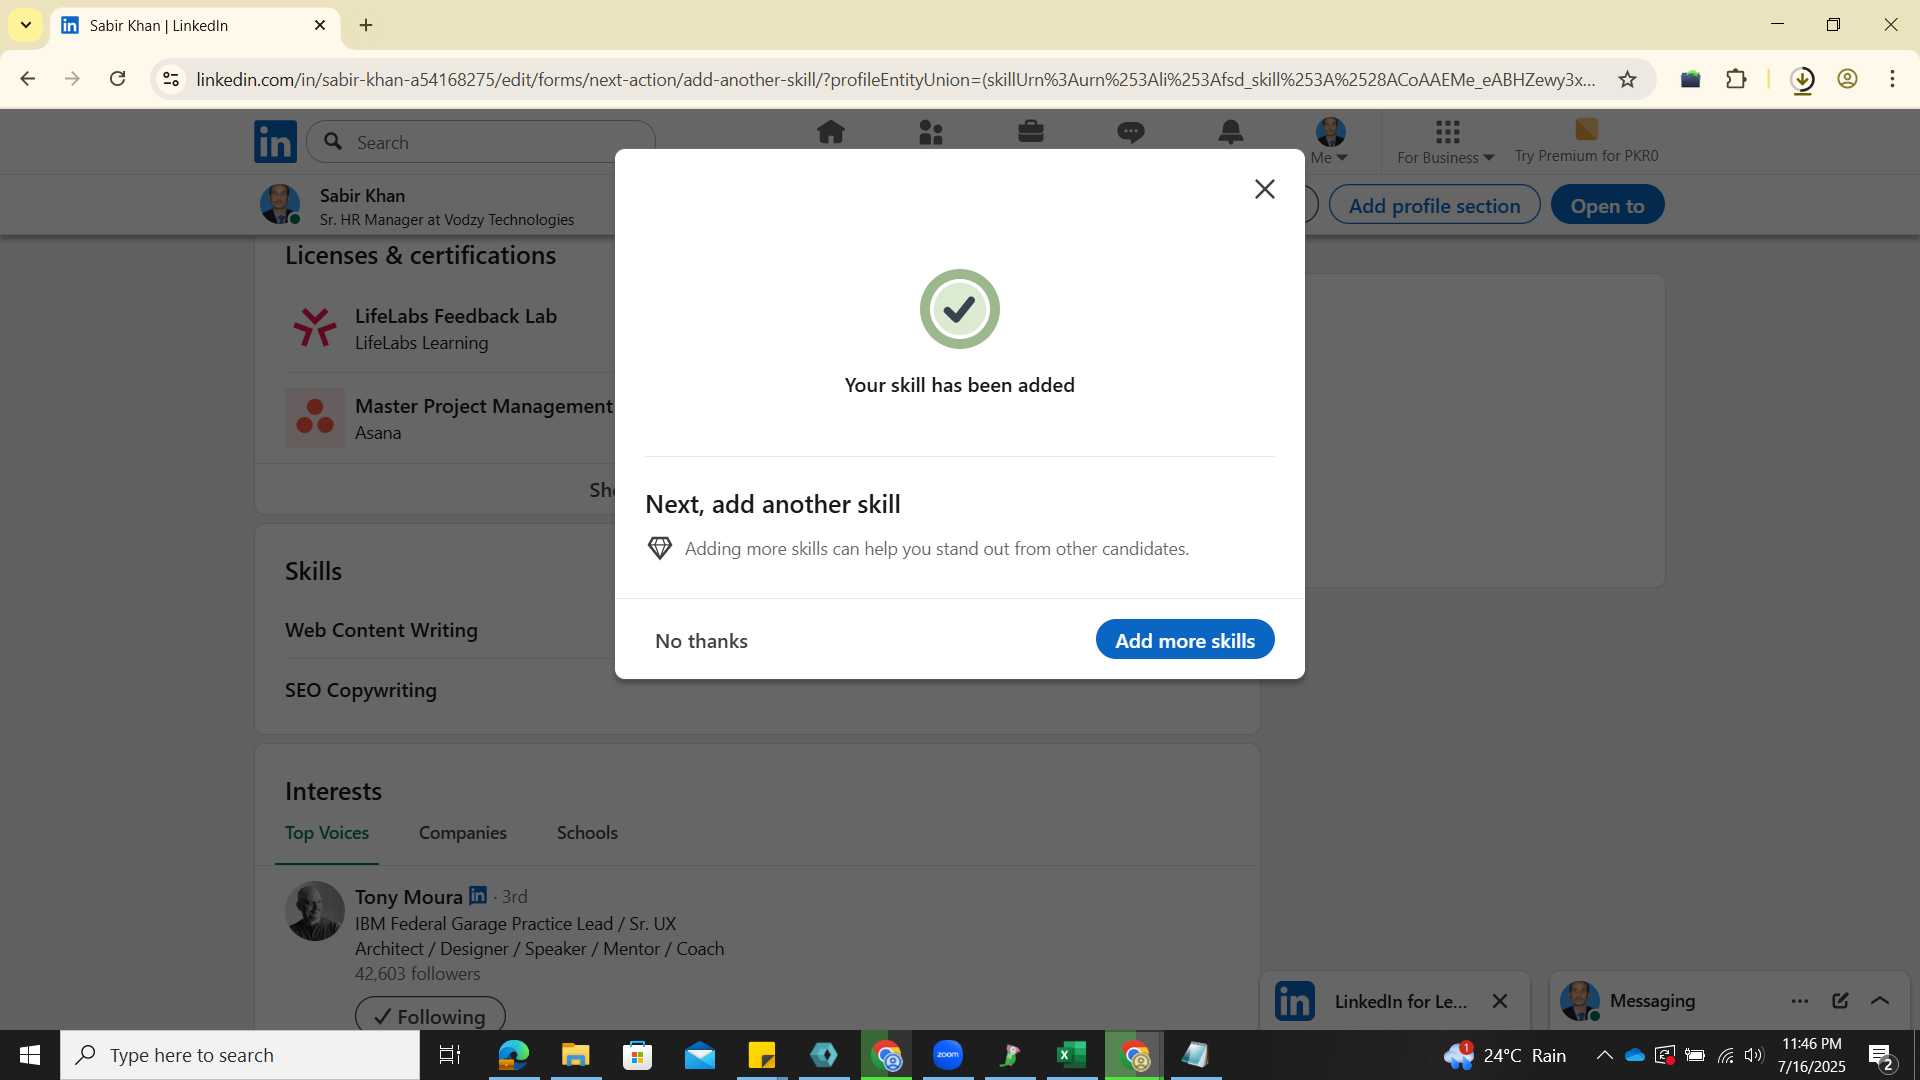The width and height of the screenshot is (1920, 1080).
Task: Click Sabir Khan sticky header photo
Action: pyautogui.click(x=280, y=205)
